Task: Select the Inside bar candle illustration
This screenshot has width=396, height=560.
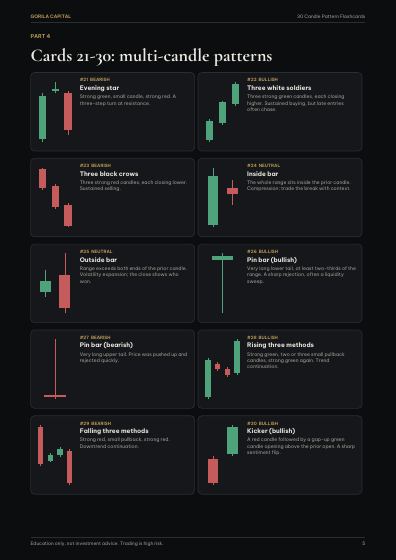Action: tap(223, 197)
